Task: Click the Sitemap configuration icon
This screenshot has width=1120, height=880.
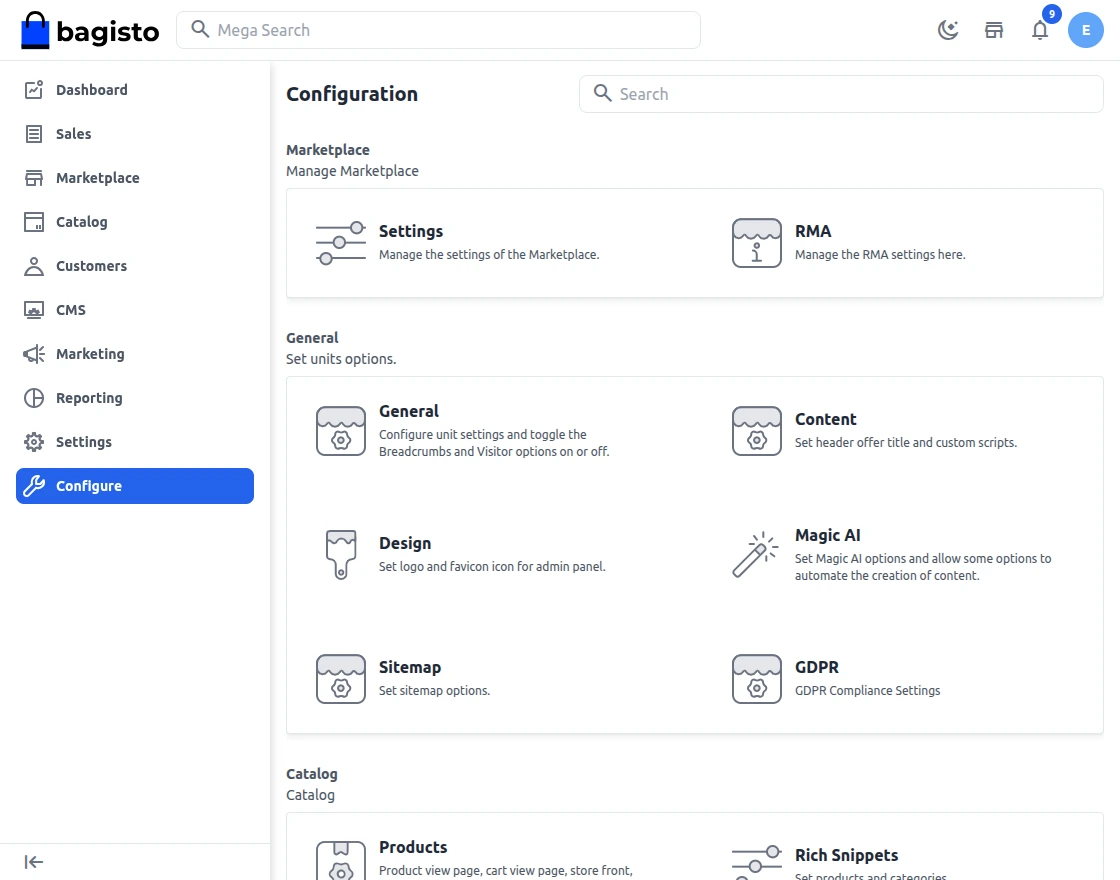Action: coord(340,679)
